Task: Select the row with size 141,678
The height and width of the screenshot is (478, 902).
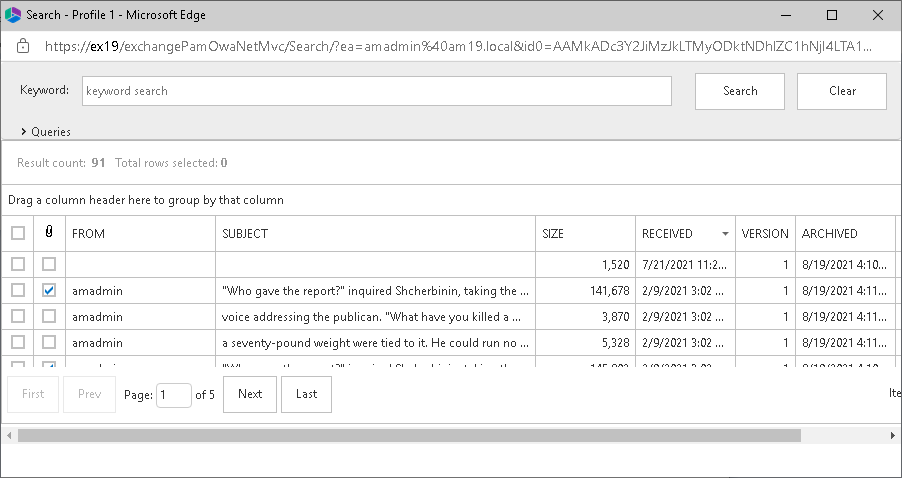Action: coord(18,290)
